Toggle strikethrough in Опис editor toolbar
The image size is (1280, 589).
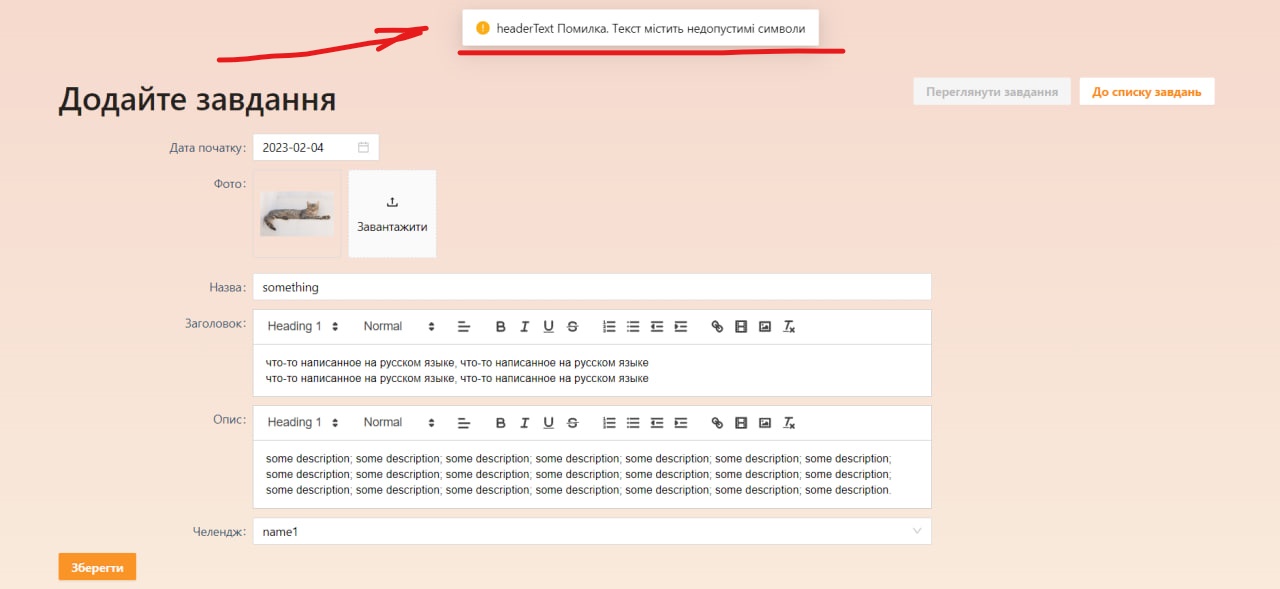(x=572, y=422)
